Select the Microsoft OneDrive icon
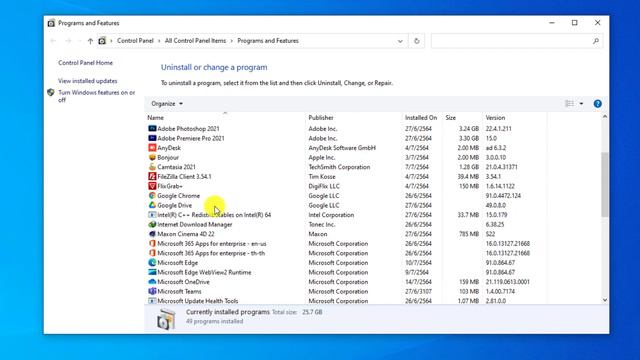The height and width of the screenshot is (360, 640). click(x=152, y=282)
